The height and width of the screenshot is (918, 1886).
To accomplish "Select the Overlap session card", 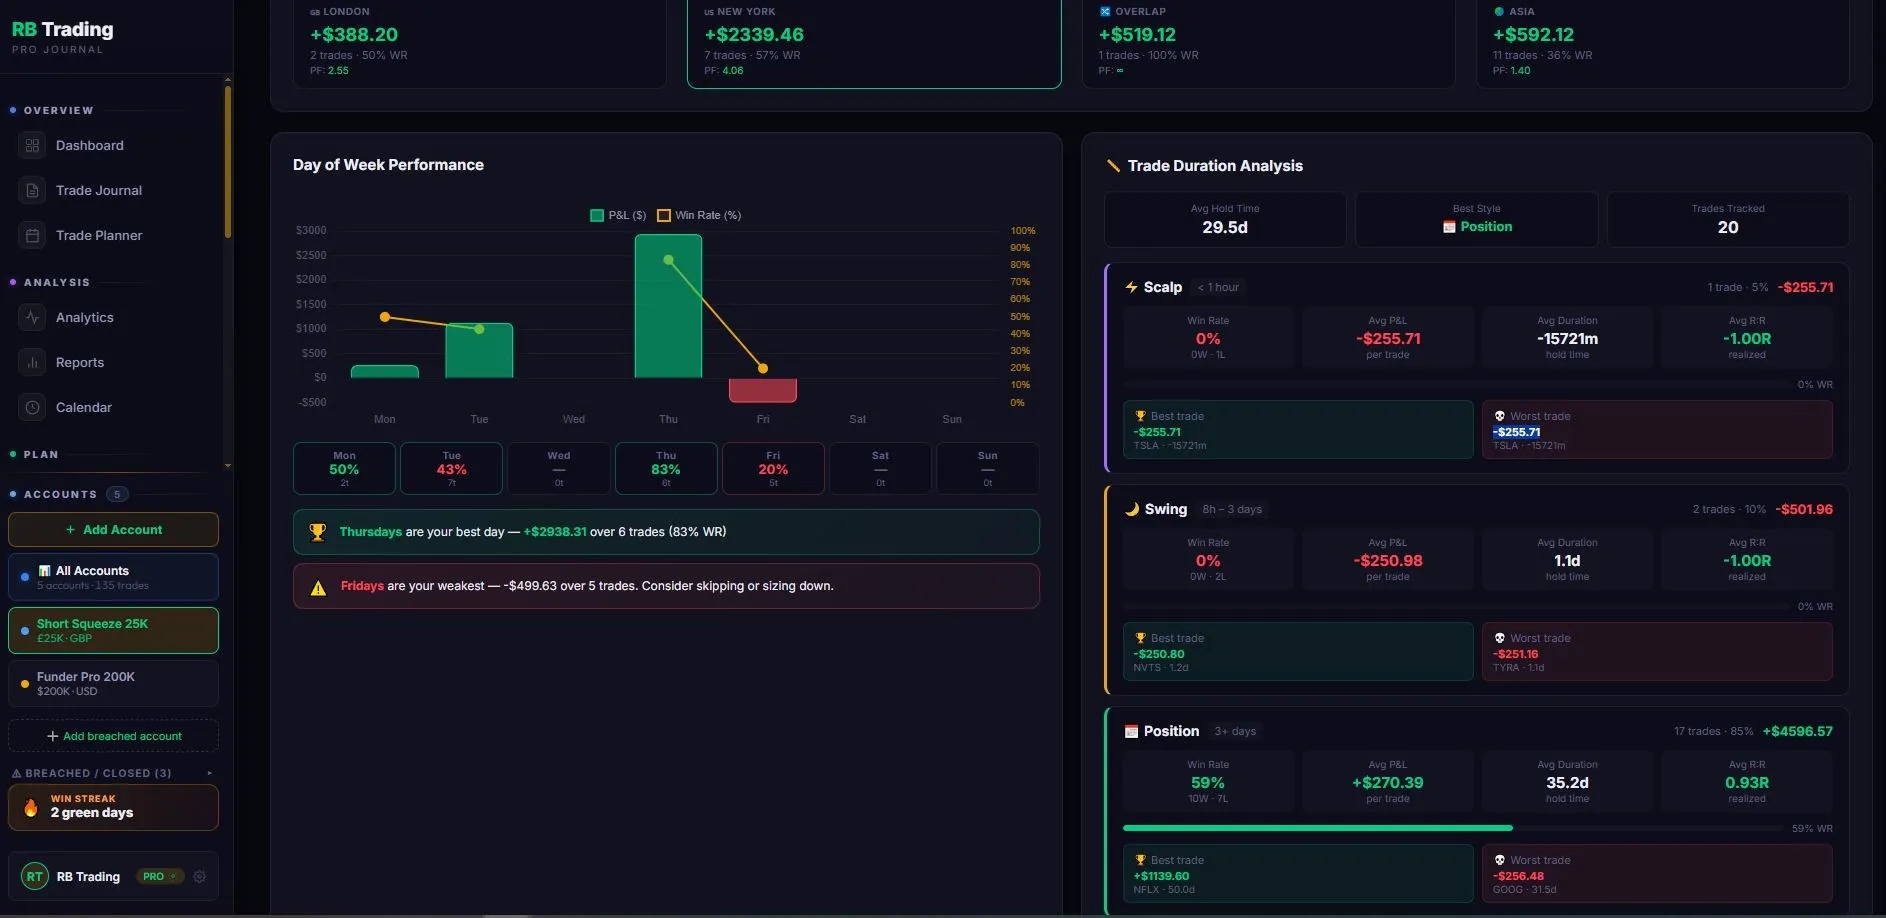I will (1268, 44).
